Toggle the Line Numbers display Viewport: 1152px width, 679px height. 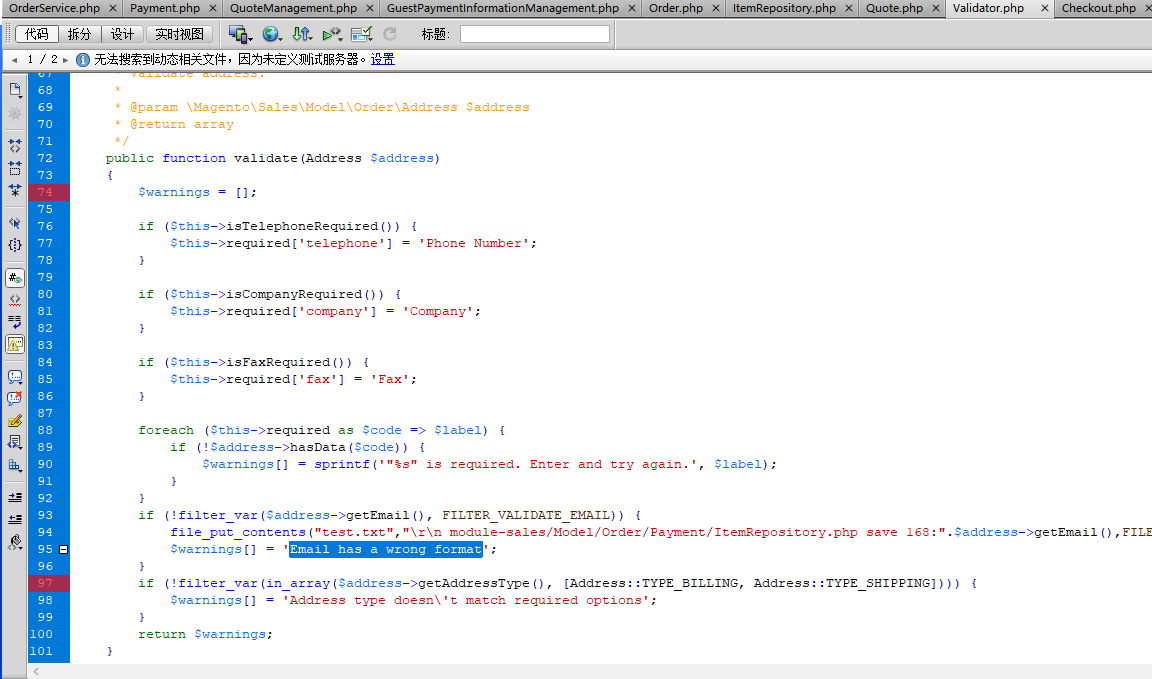pos(14,278)
